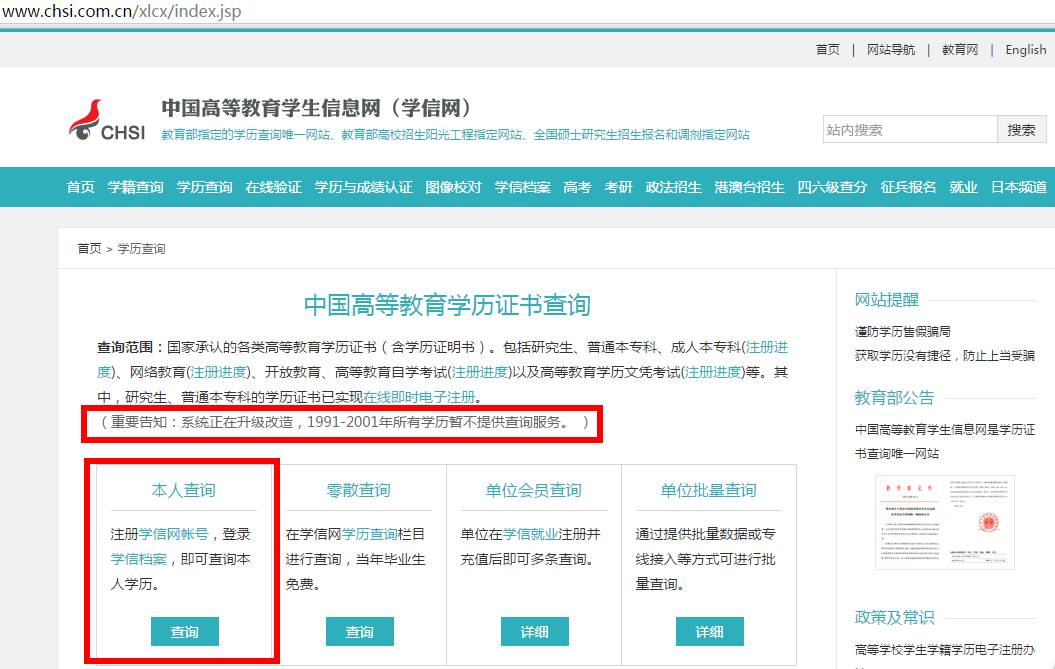Open the 谨防学历售假骗局 notice
Screen dimensions: 1055x669
point(903,331)
